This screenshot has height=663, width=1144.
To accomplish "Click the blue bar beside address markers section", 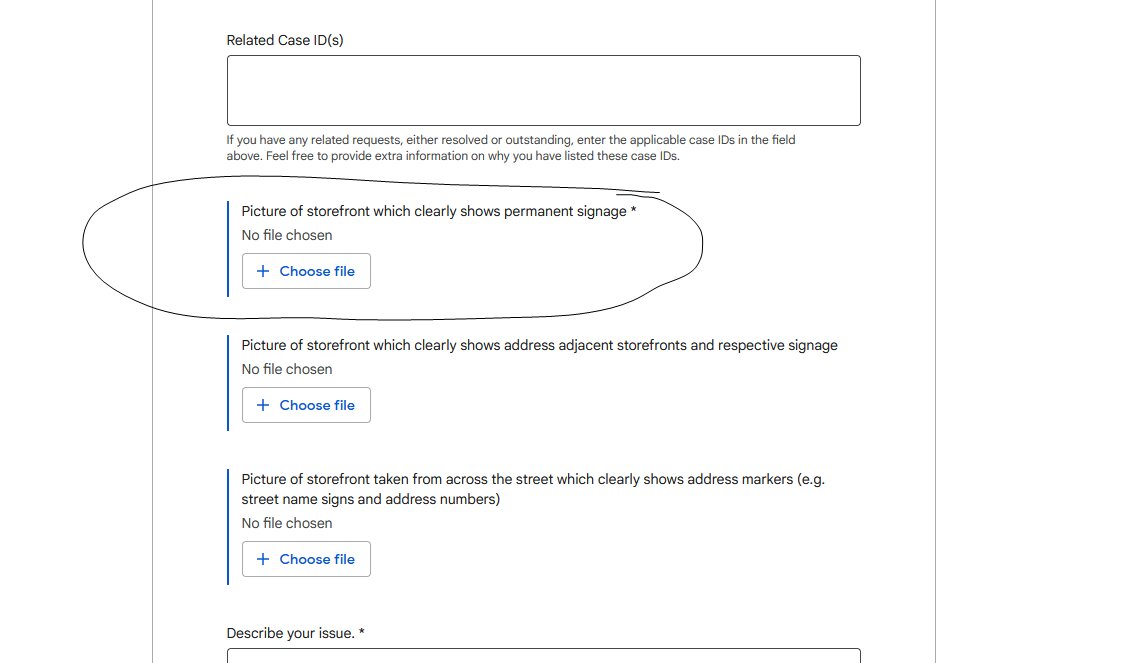I will [228, 527].
